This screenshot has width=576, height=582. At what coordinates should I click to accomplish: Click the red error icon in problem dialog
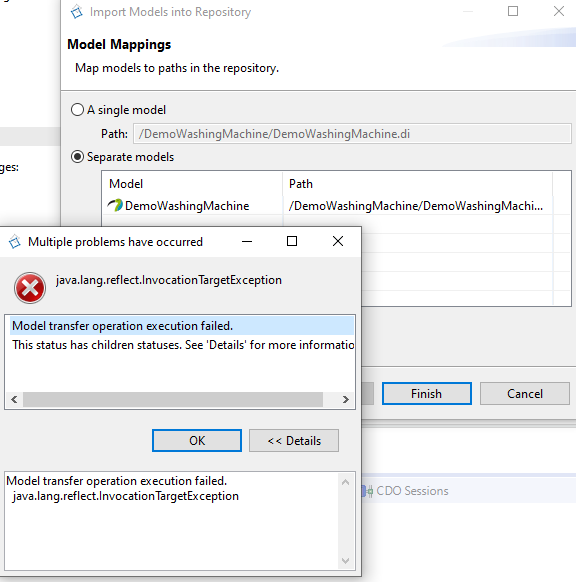30,288
